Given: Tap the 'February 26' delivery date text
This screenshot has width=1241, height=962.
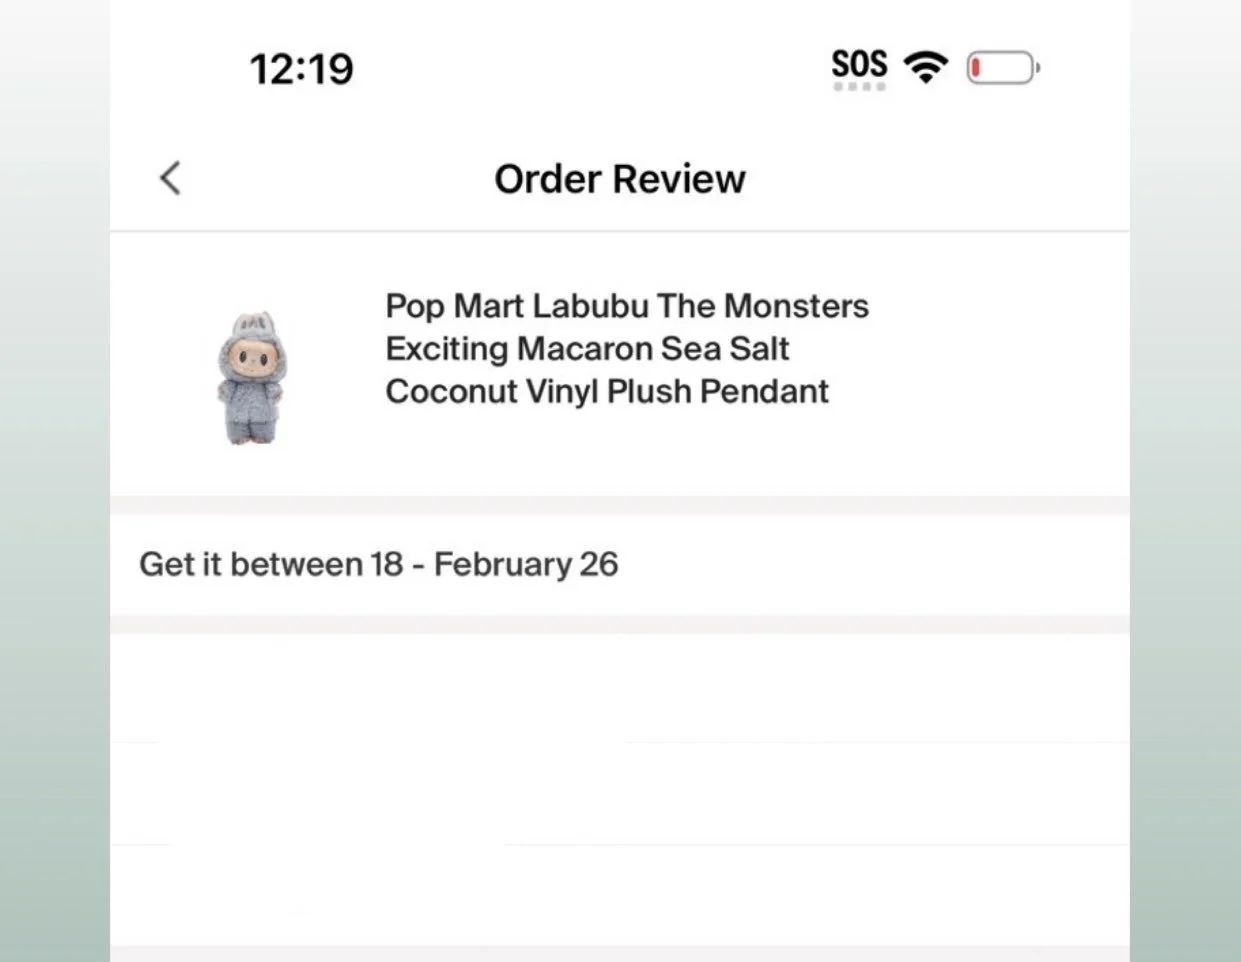Looking at the screenshot, I should pyautogui.click(x=526, y=564).
